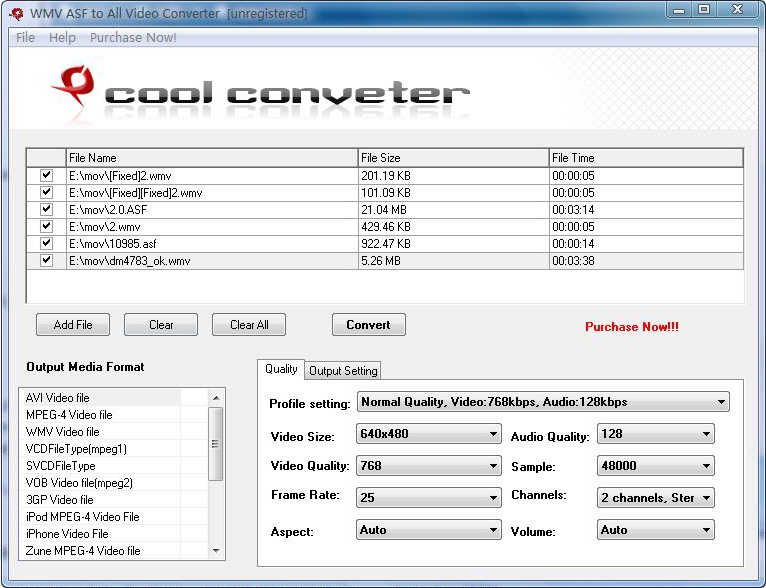Click file size 922.47 KB
The height and width of the screenshot is (588, 766).
point(386,244)
